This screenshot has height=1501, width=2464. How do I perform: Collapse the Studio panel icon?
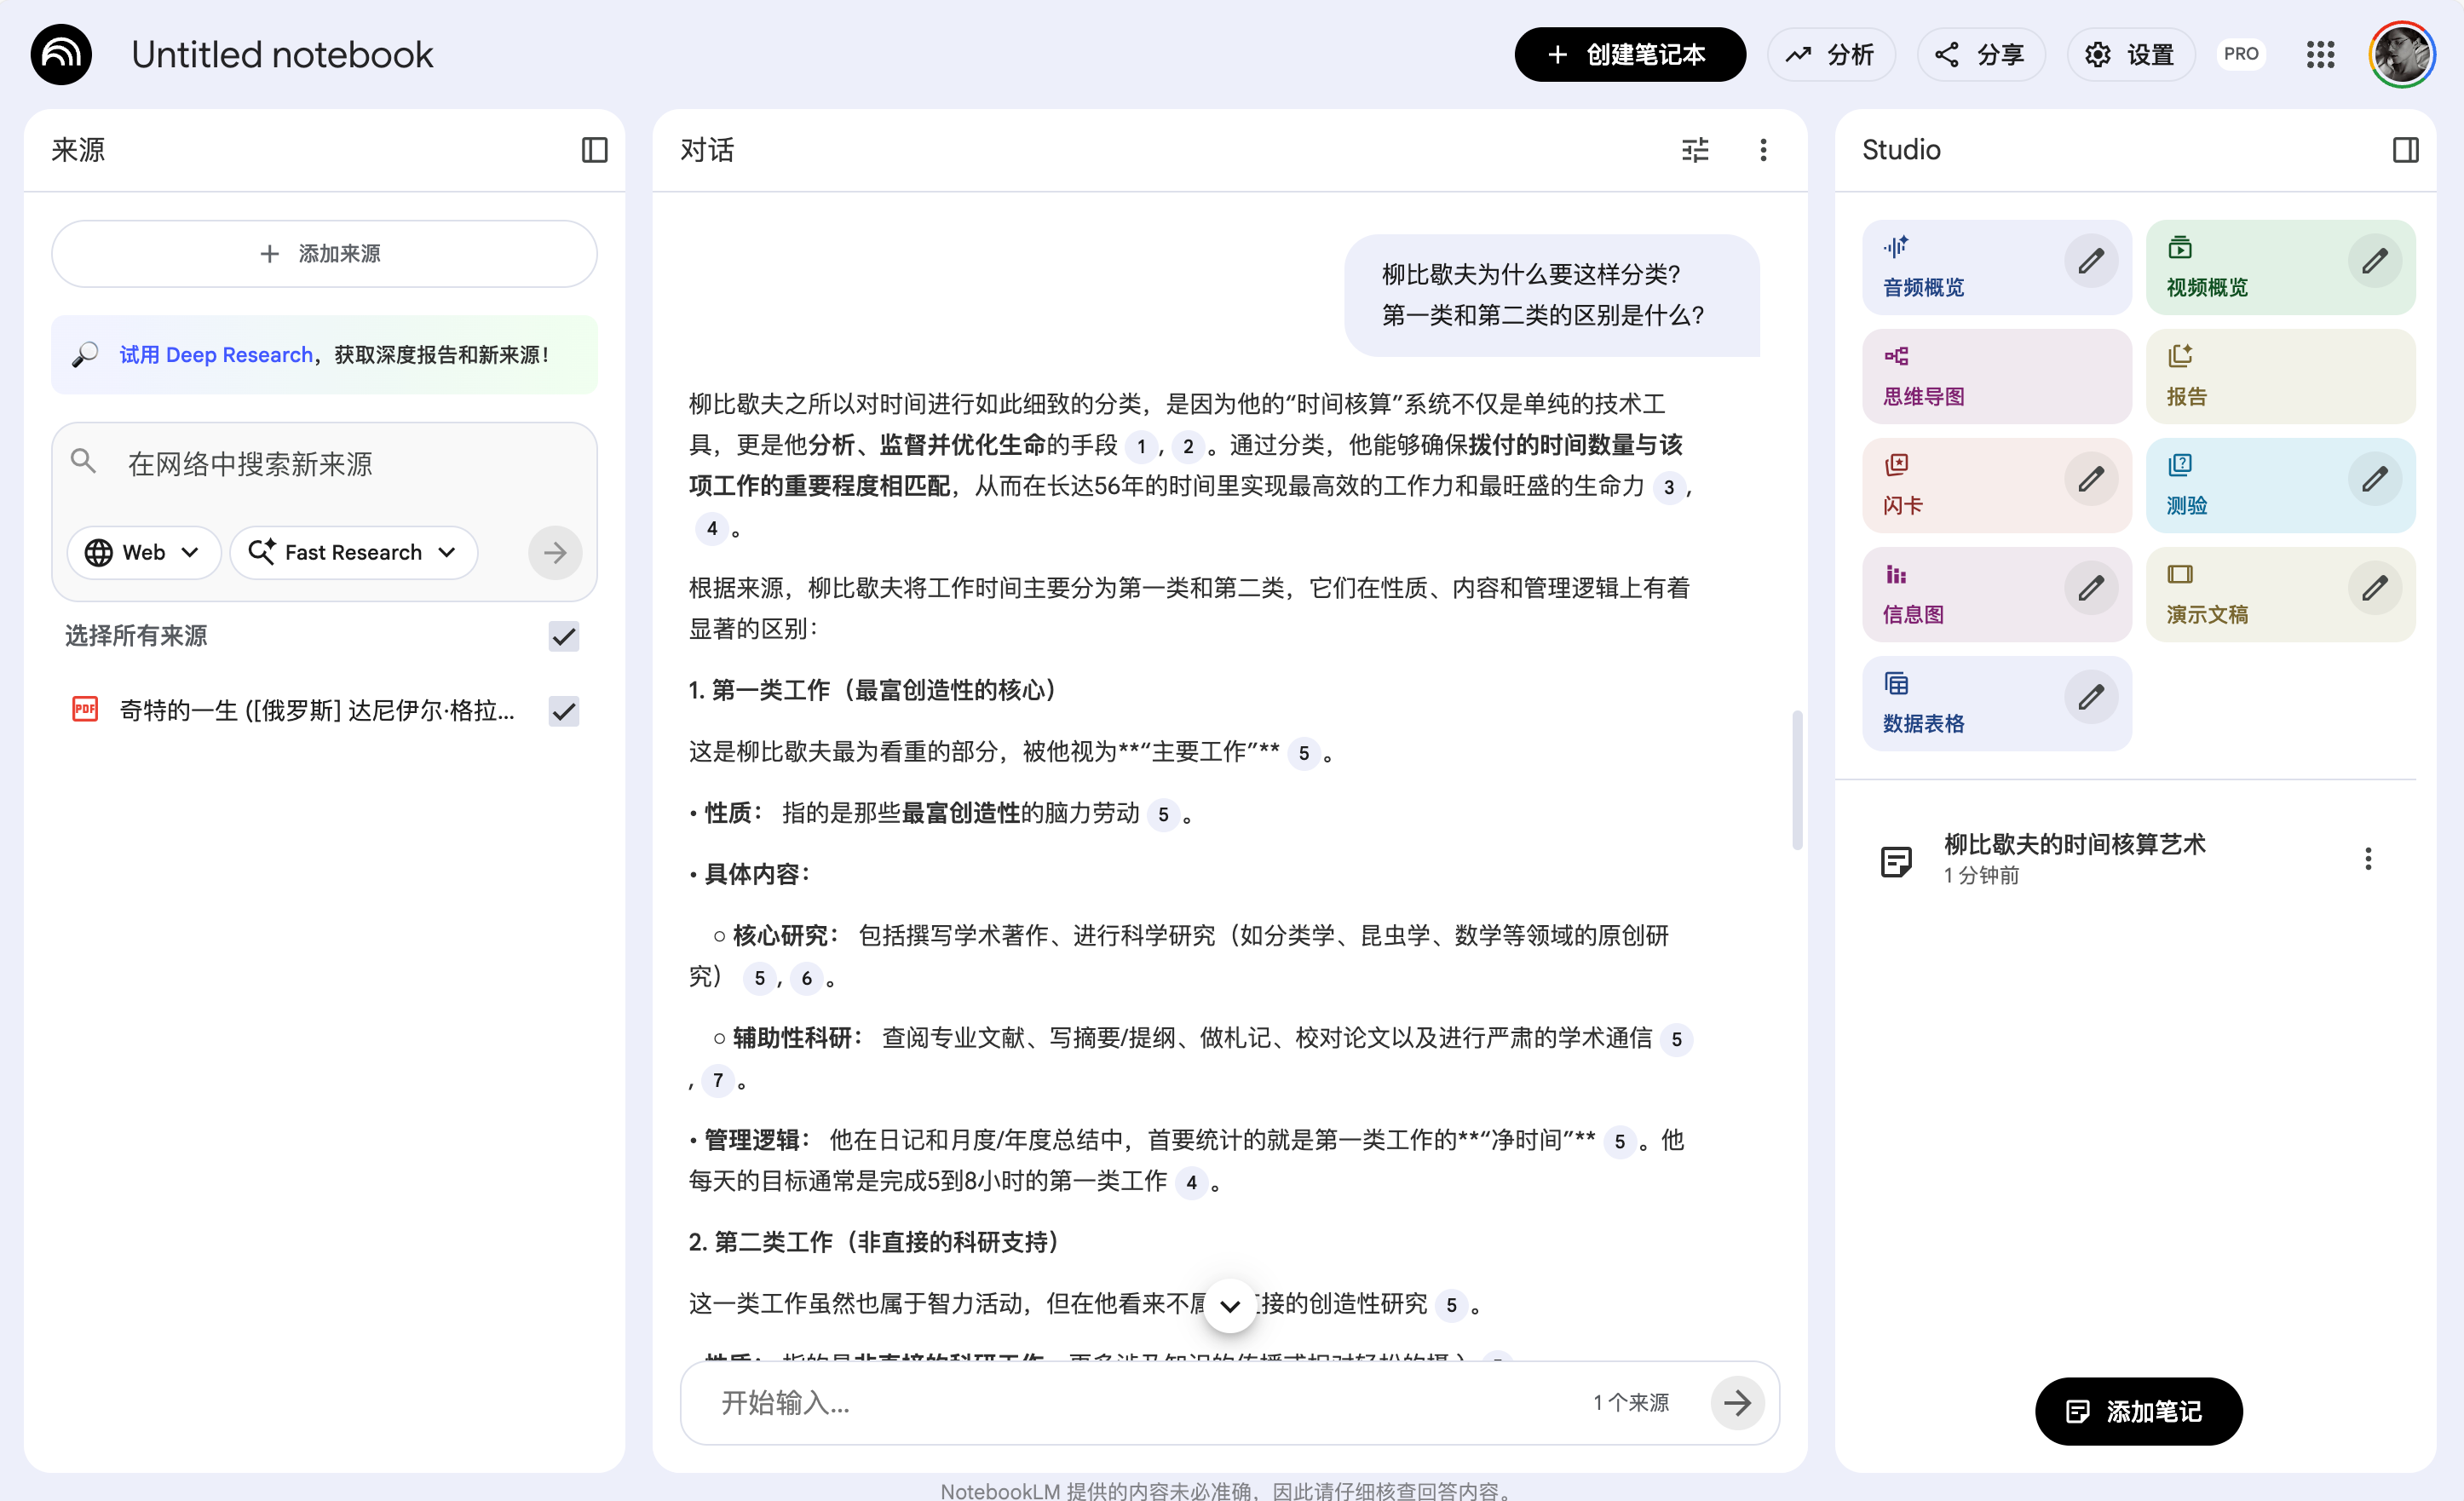coord(2405,150)
